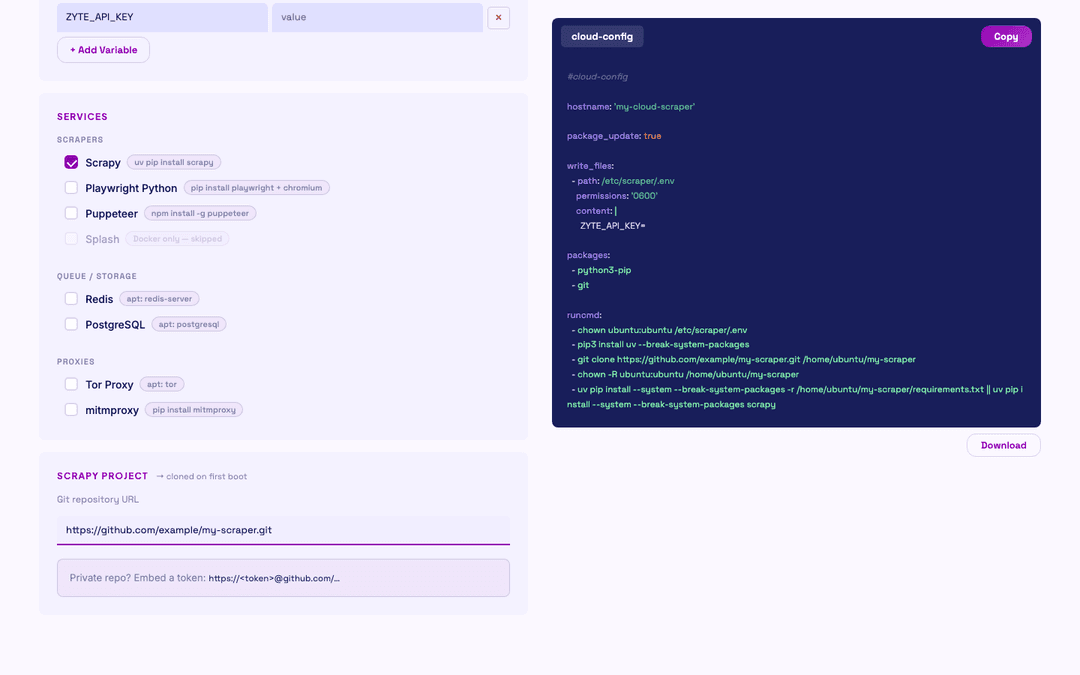Click the 'ZYTE_API_KEY=' line in config
This screenshot has height=675, width=1080.
coord(612,226)
